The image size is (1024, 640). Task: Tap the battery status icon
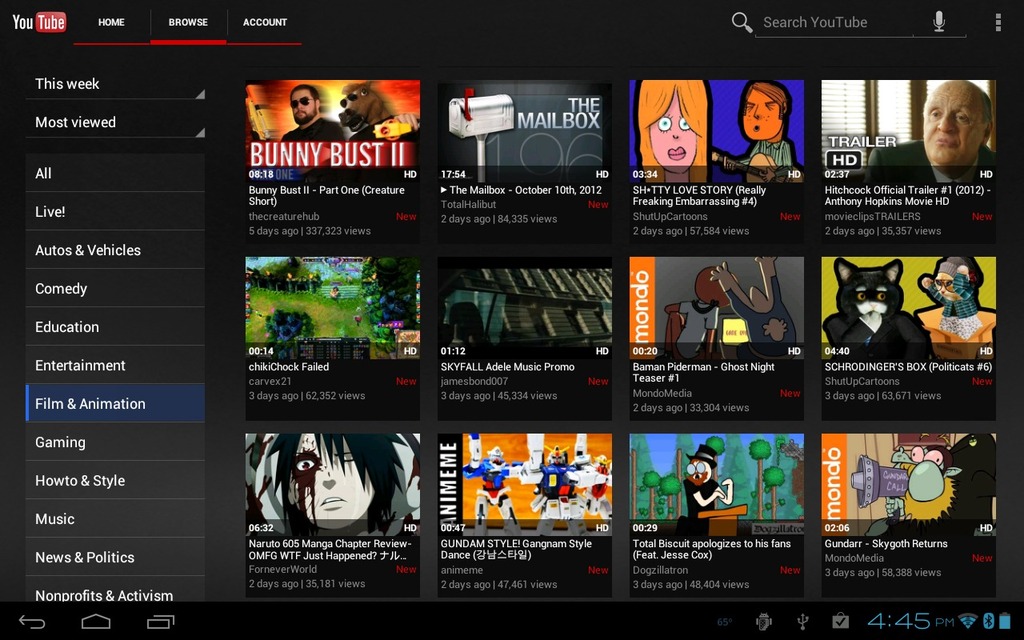[1004, 620]
